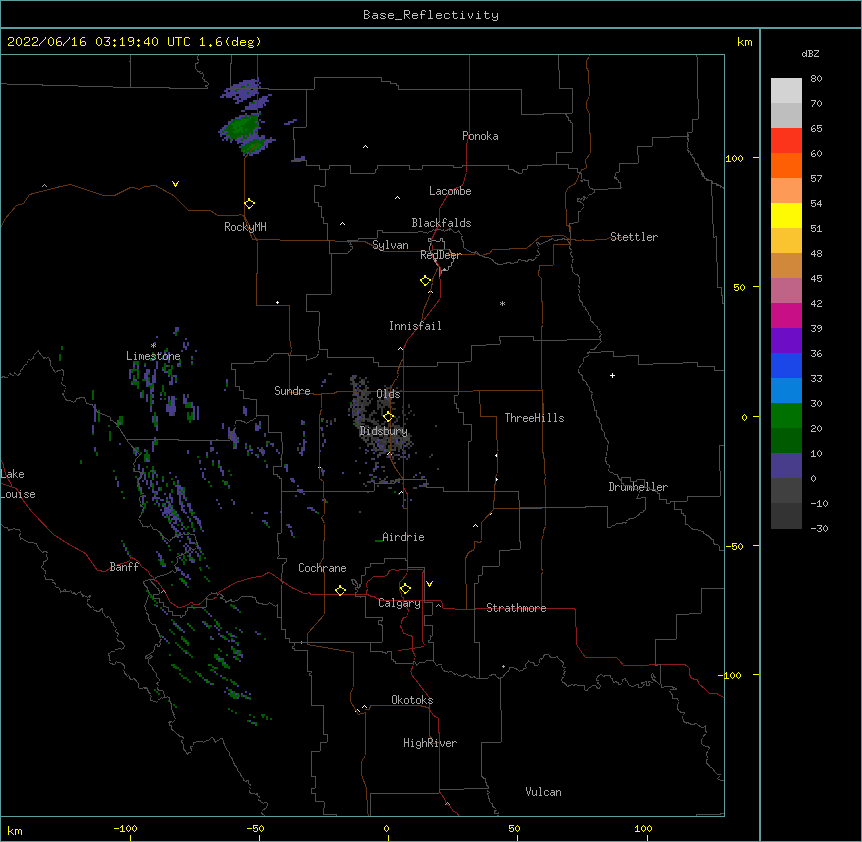Click the Okotoks label
862x842 pixels.
coord(412,700)
